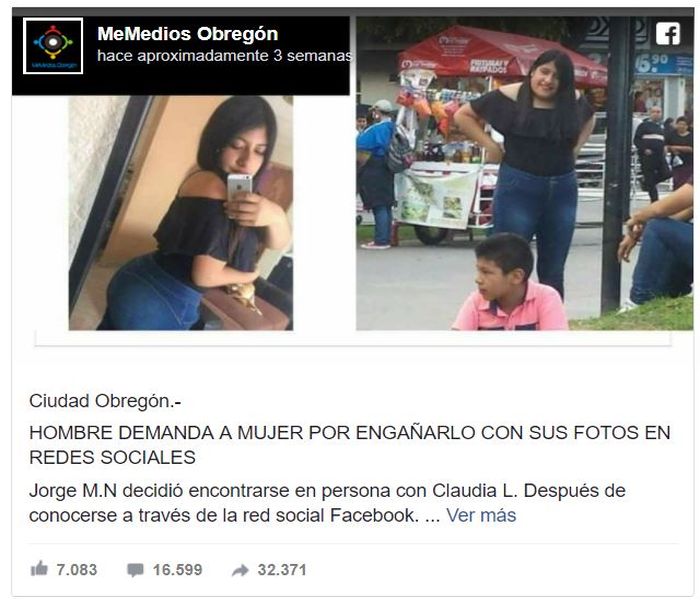Open the right street photo

525,174
